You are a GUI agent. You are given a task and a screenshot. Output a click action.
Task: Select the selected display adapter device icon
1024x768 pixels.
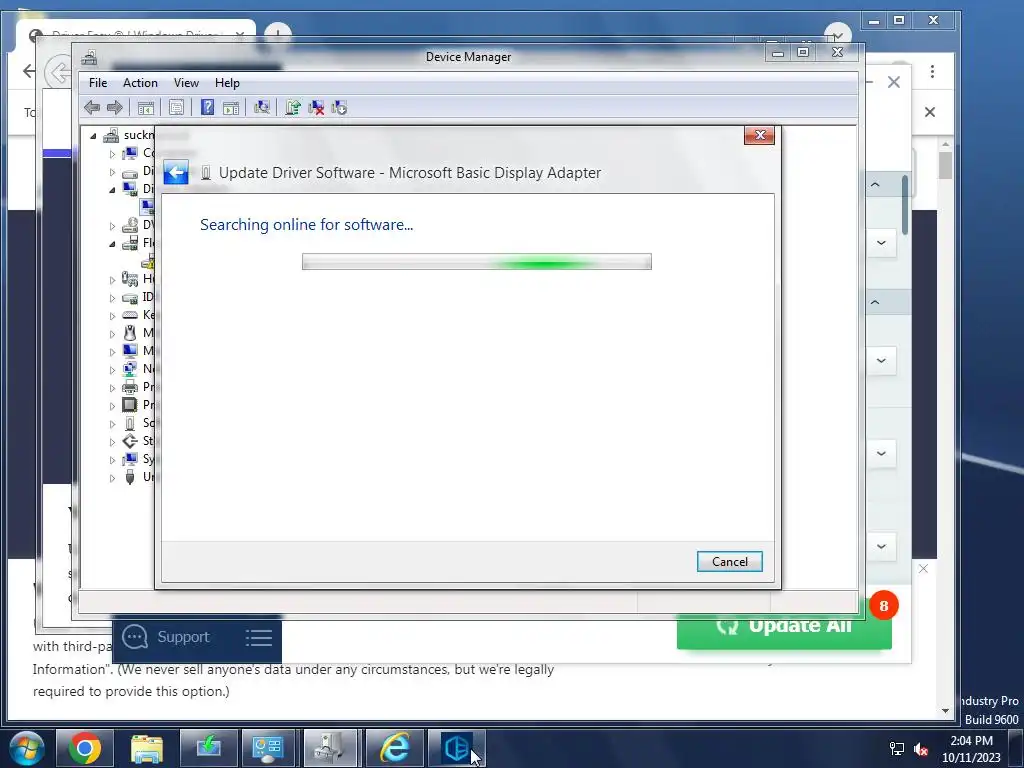point(148,206)
